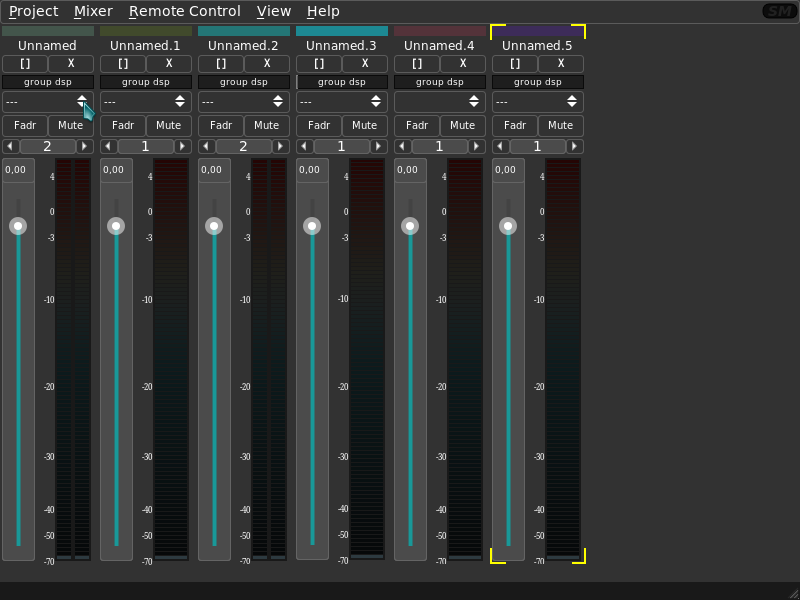Toggle the Fadr view on Unnamed.3
Viewport: 800px width, 600px height.
319,125
